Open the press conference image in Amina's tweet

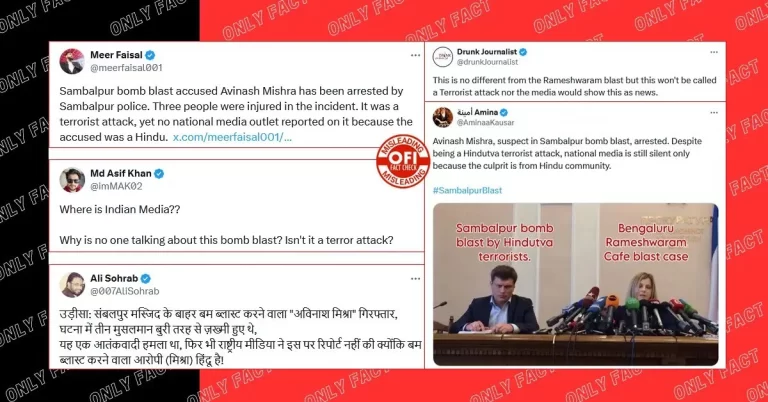[576, 284]
